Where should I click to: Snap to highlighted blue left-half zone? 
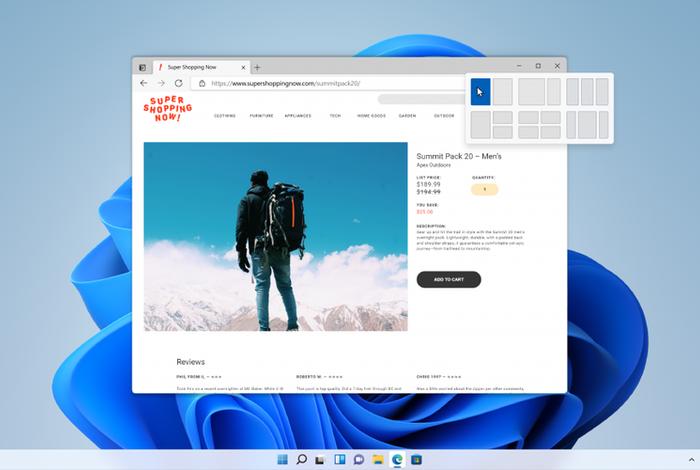coord(480,92)
